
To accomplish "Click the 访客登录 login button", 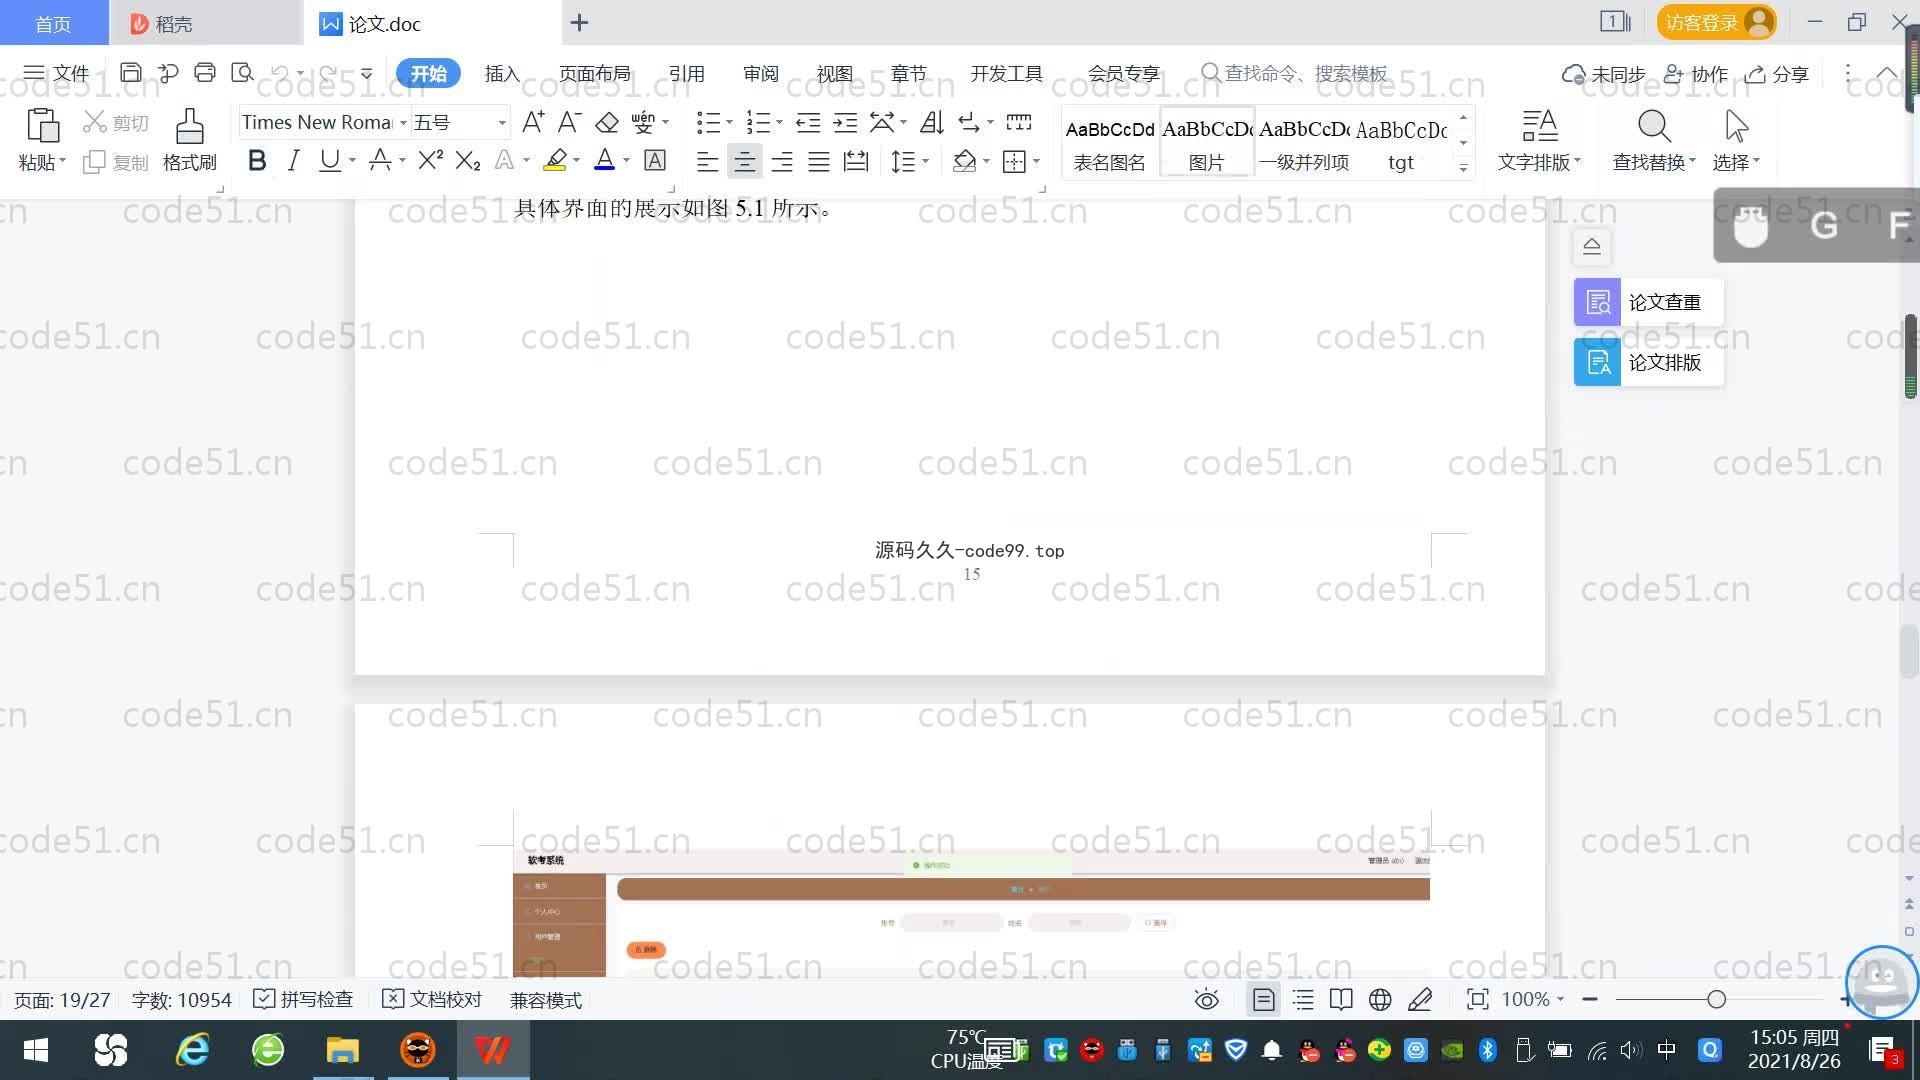I will click(x=1716, y=22).
